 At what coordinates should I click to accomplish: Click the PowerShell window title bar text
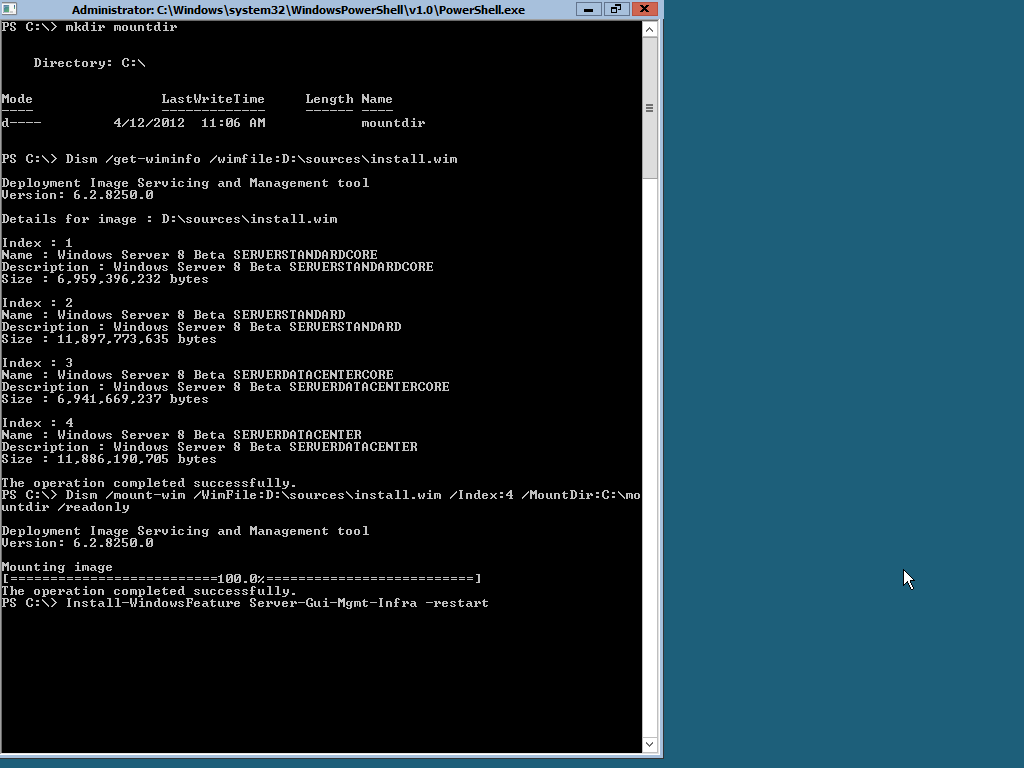click(298, 10)
